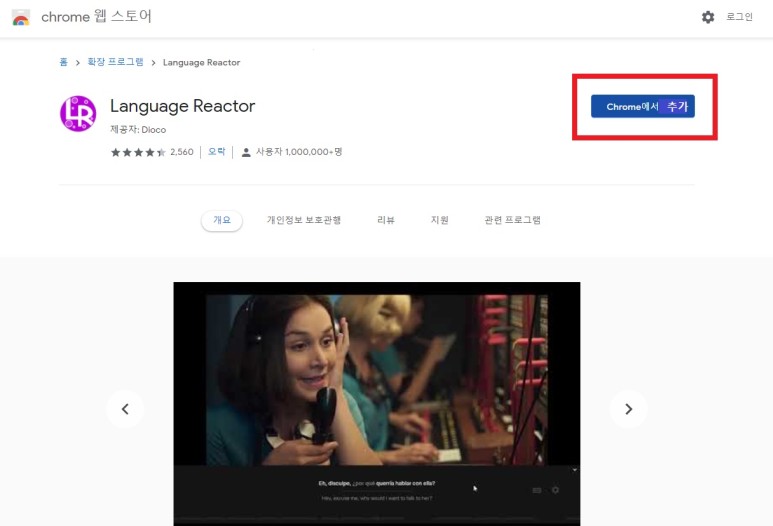Screen dimensions: 773x526
Task: Click the chrome 웹 스토어 title text
Action: pos(96,17)
